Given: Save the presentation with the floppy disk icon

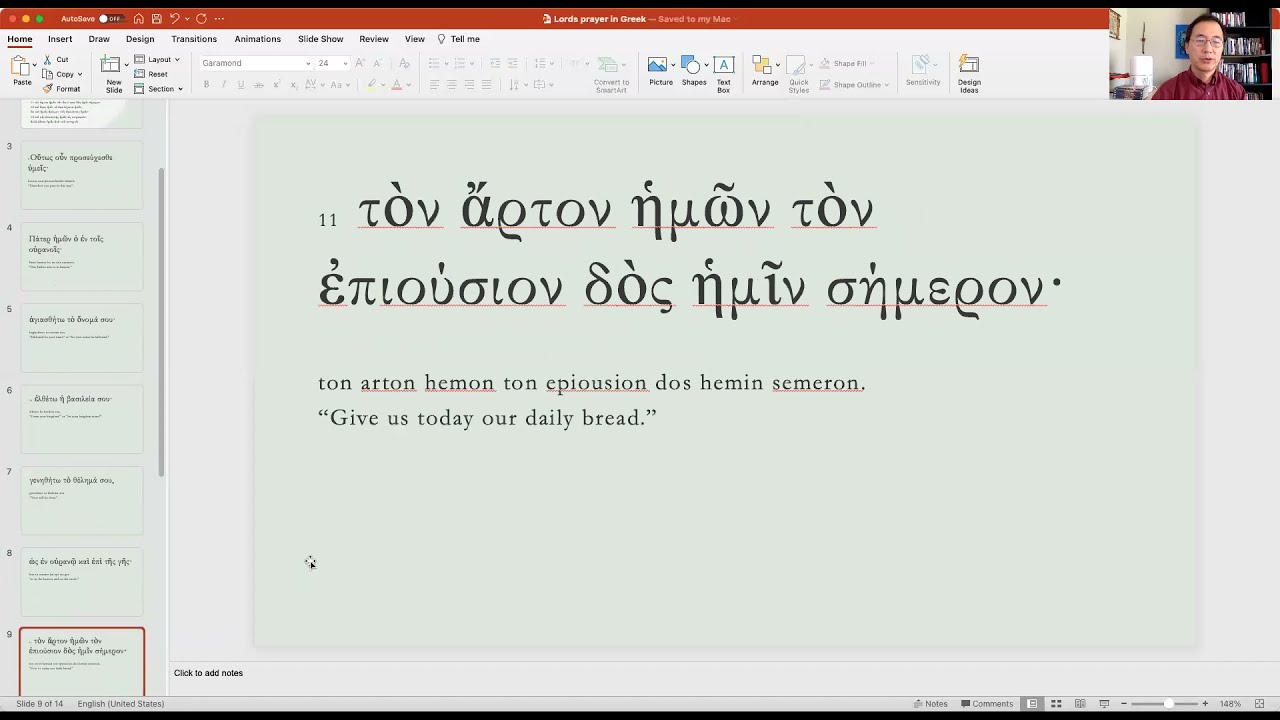Looking at the screenshot, I should pos(156,18).
